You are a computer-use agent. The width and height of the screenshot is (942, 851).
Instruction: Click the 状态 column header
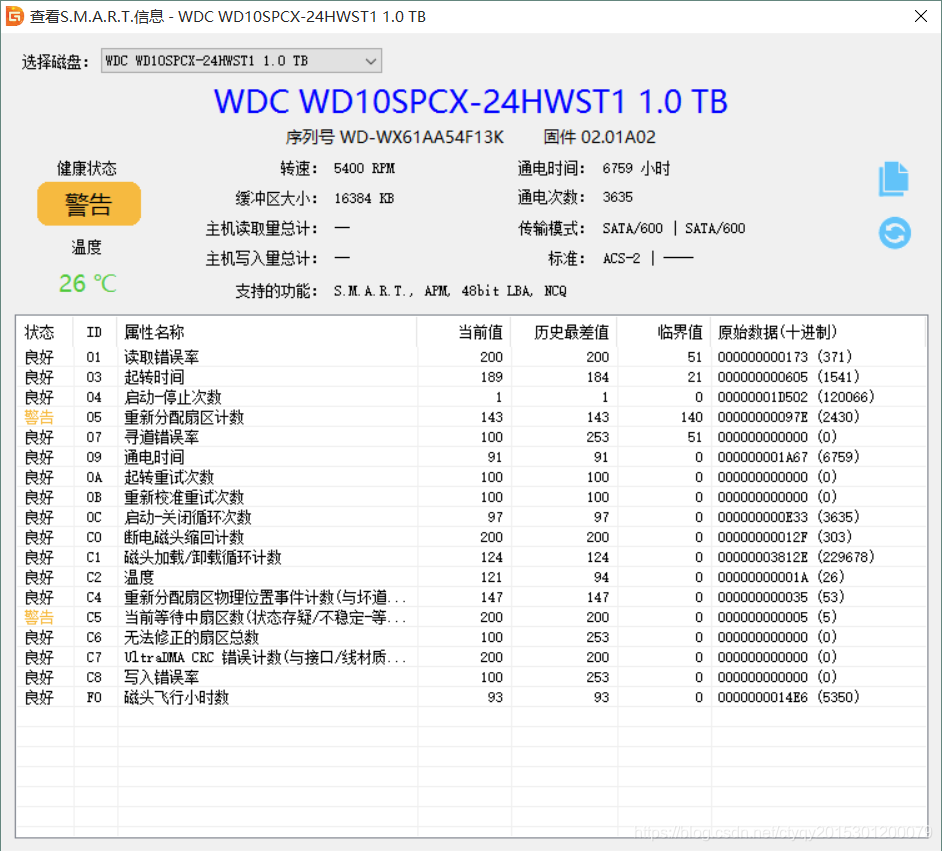pyautogui.click(x=40, y=332)
